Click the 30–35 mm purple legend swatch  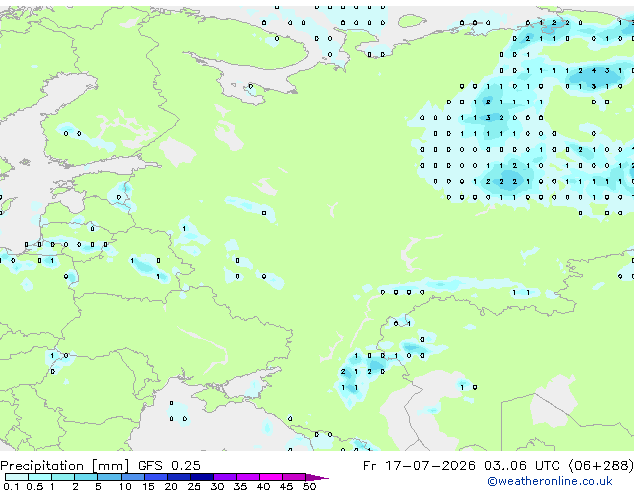(225, 477)
